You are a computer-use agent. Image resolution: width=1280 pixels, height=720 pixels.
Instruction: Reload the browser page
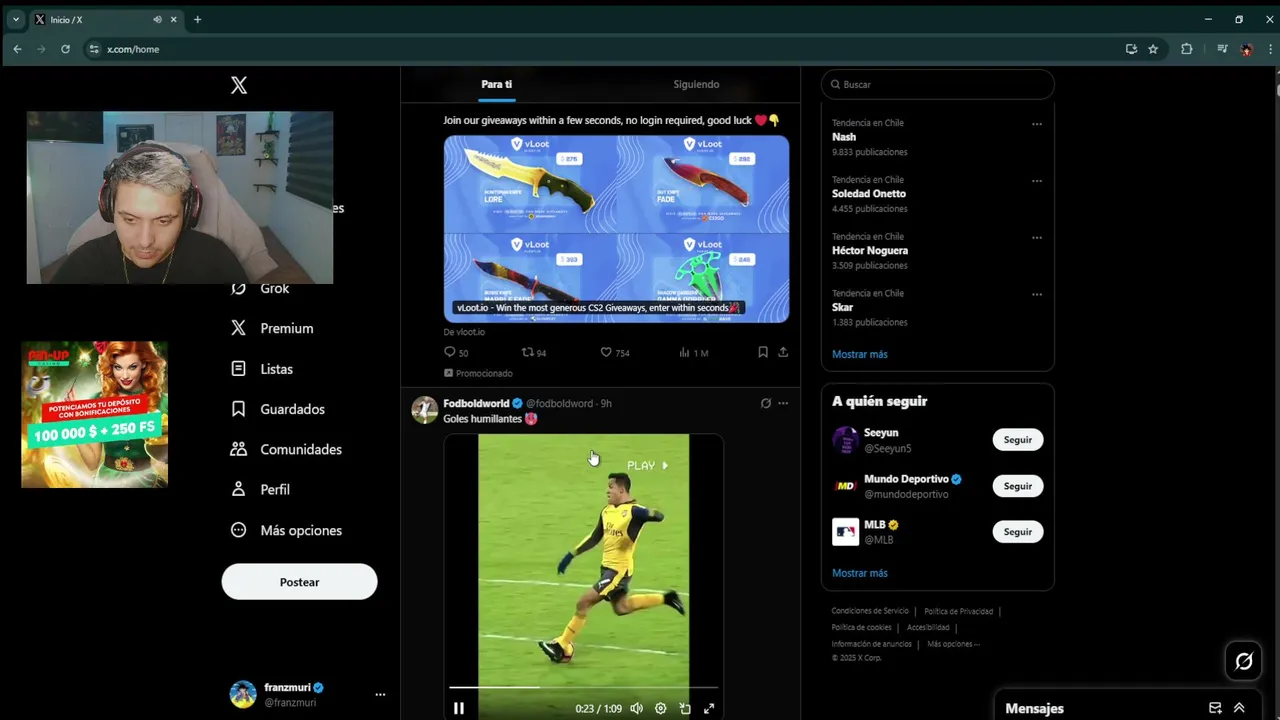pos(65,49)
